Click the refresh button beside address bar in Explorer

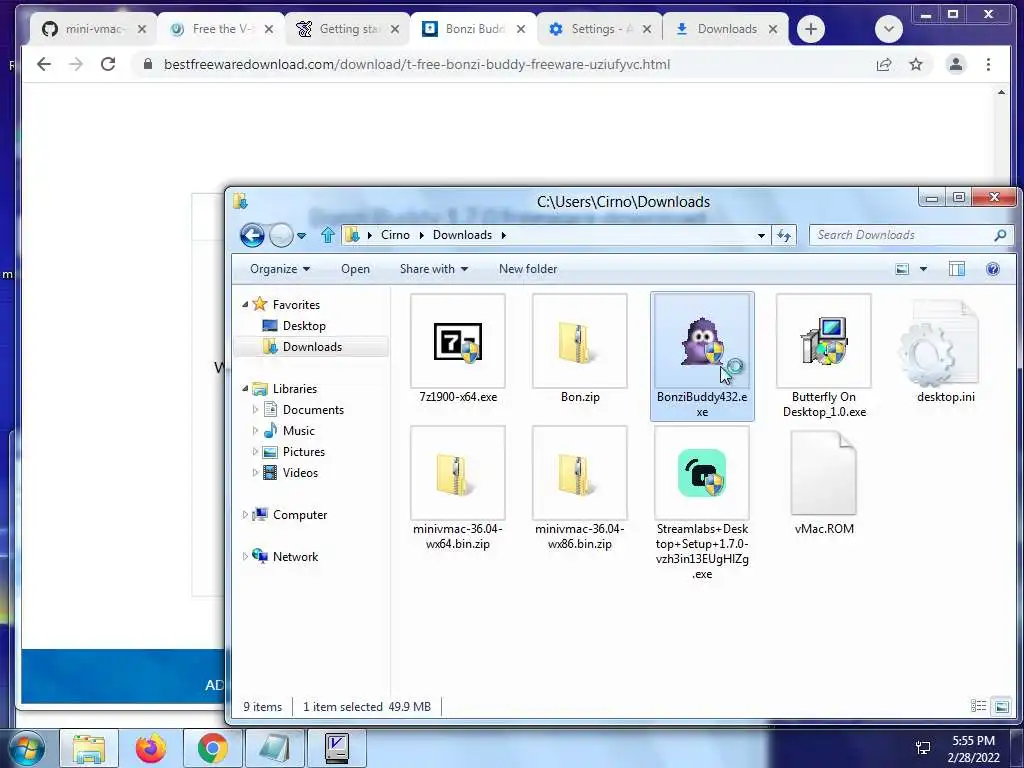tap(784, 235)
